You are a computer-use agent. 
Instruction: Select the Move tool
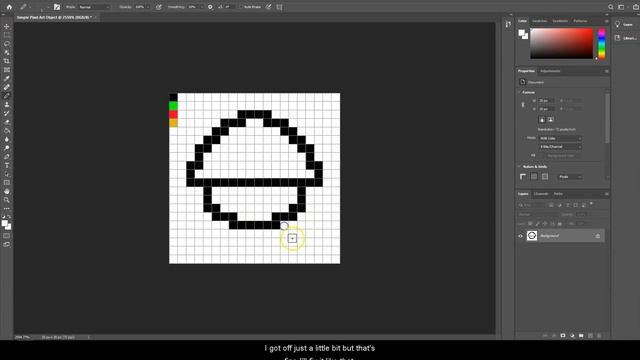(x=7, y=27)
